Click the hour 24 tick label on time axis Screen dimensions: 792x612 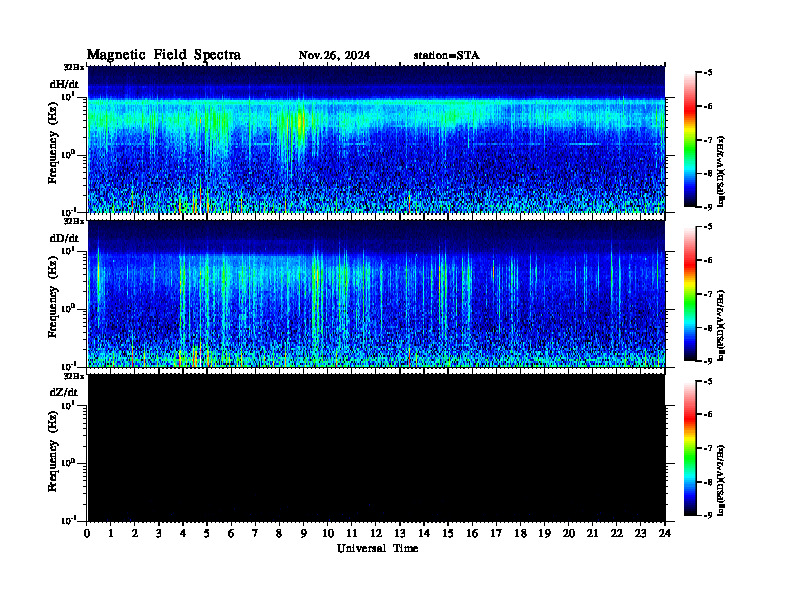pyautogui.click(x=664, y=533)
